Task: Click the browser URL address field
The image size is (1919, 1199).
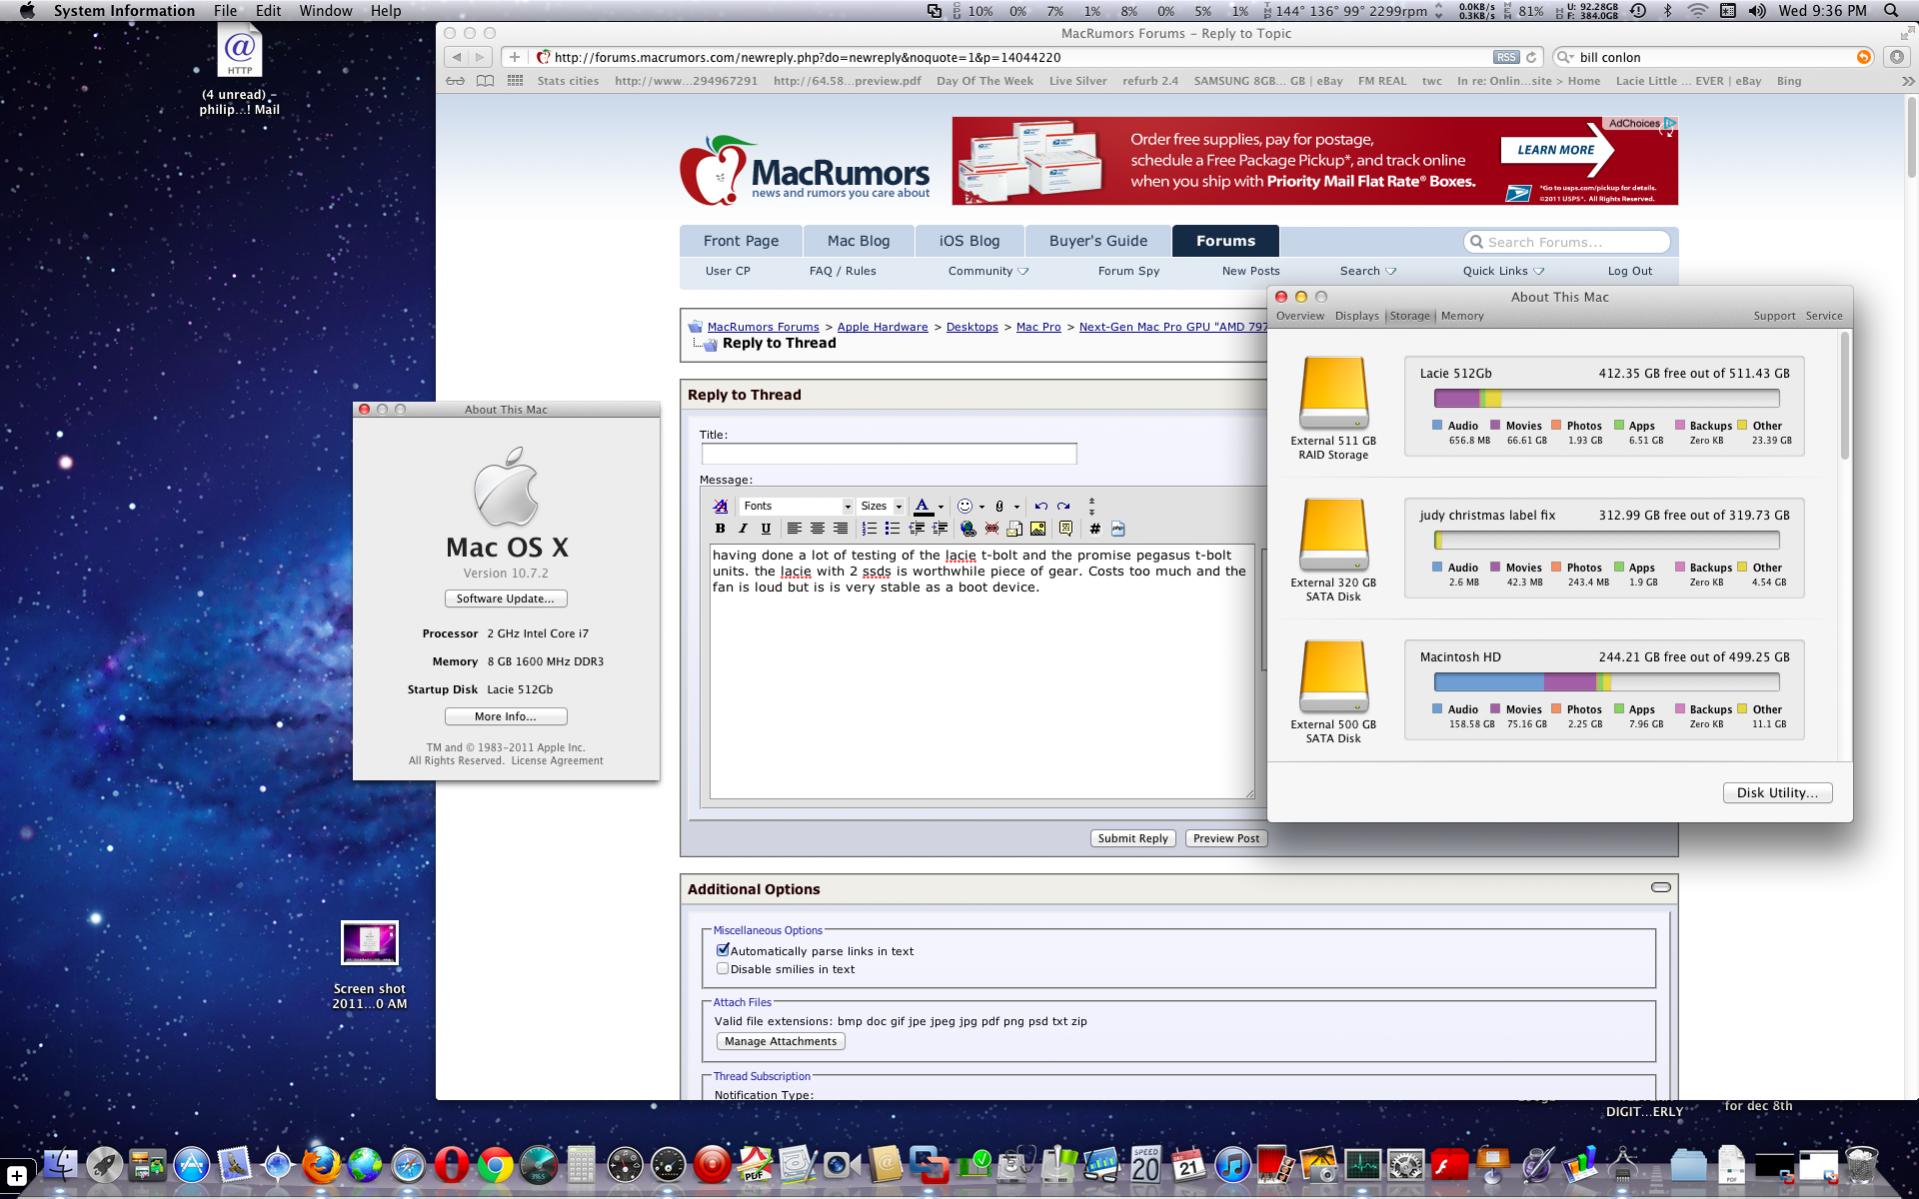Action: point(1010,57)
